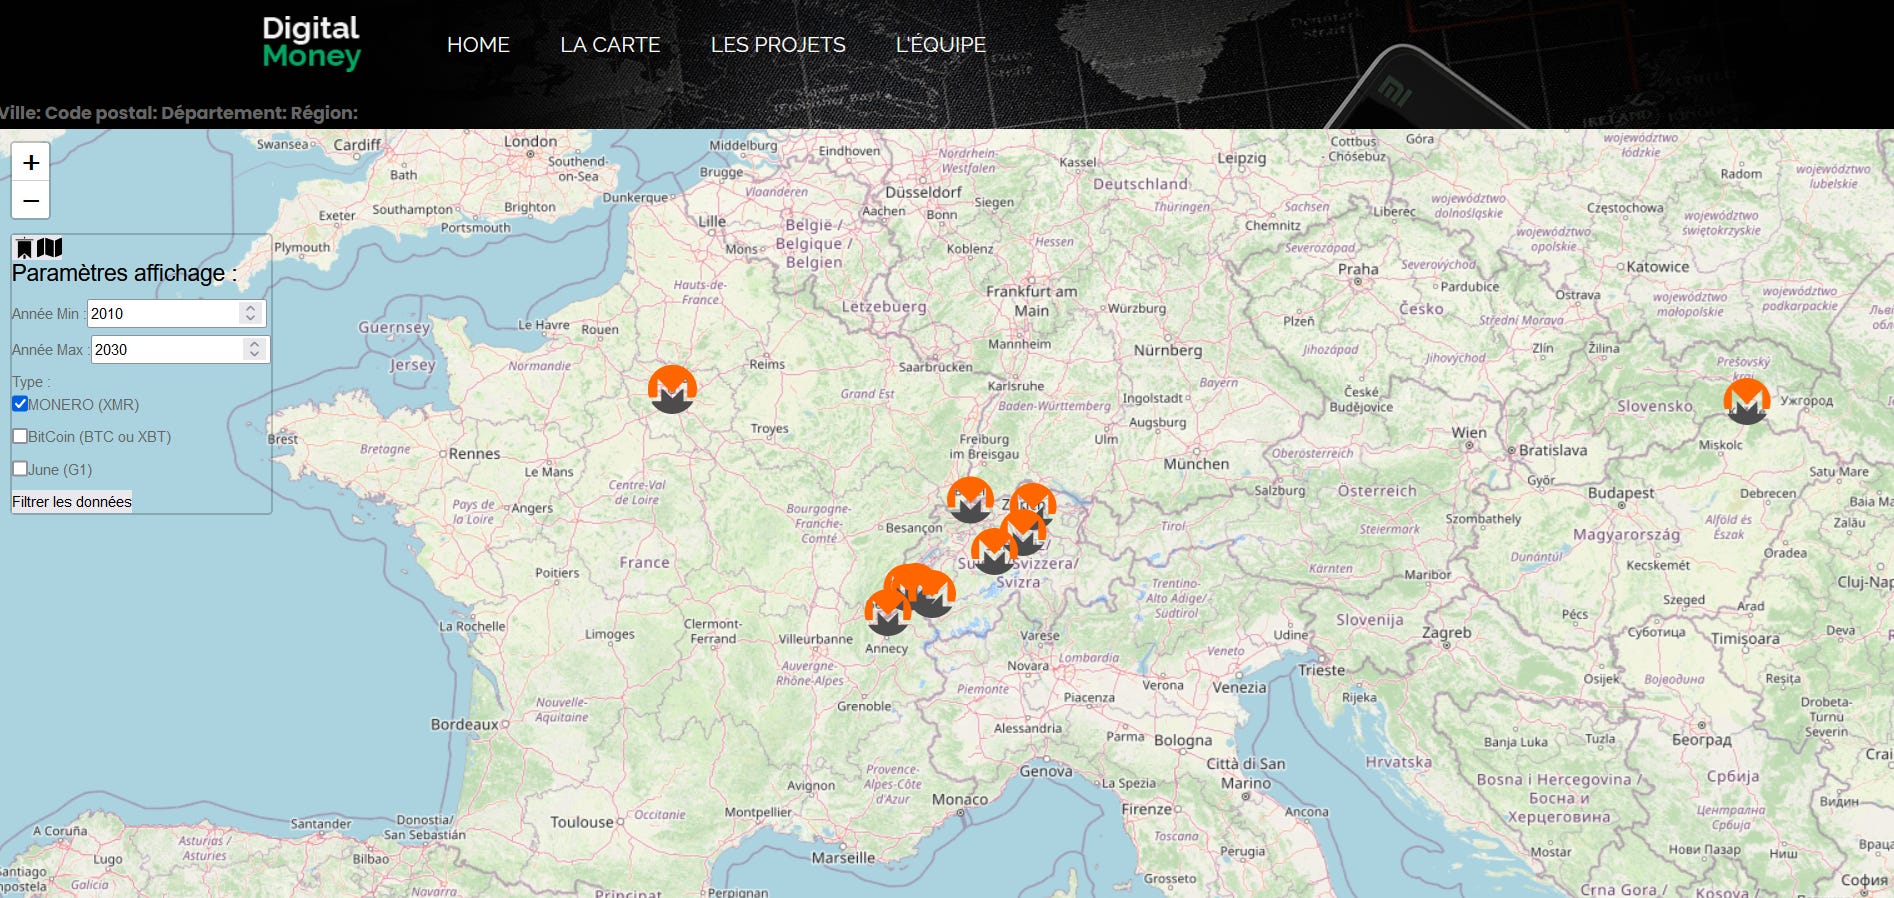Open the Monero marker east of Rouen

click(x=672, y=389)
